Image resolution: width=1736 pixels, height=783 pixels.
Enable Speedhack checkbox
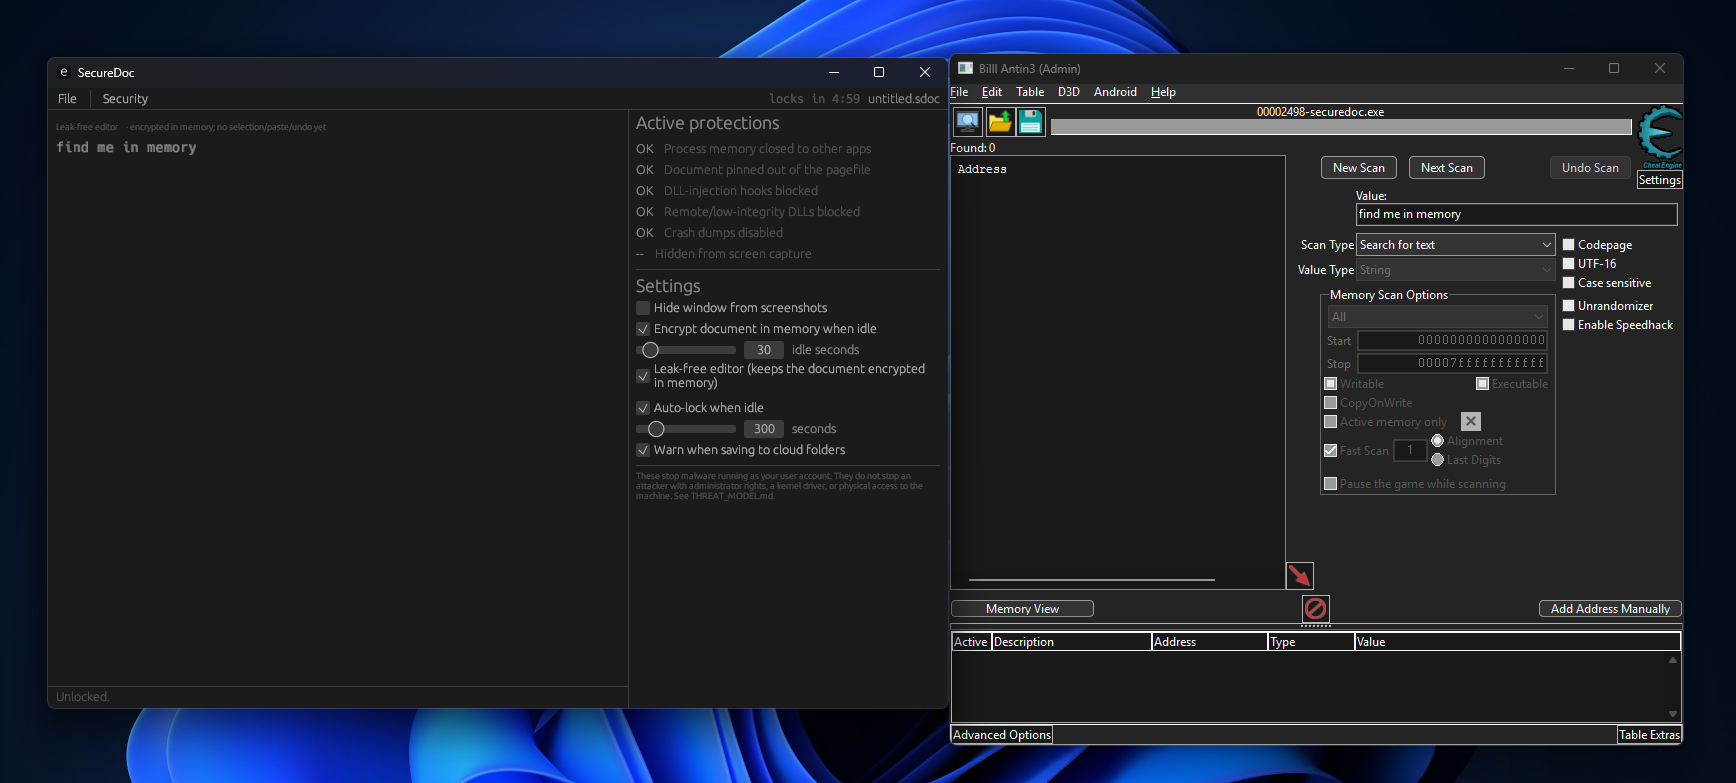tap(1569, 325)
